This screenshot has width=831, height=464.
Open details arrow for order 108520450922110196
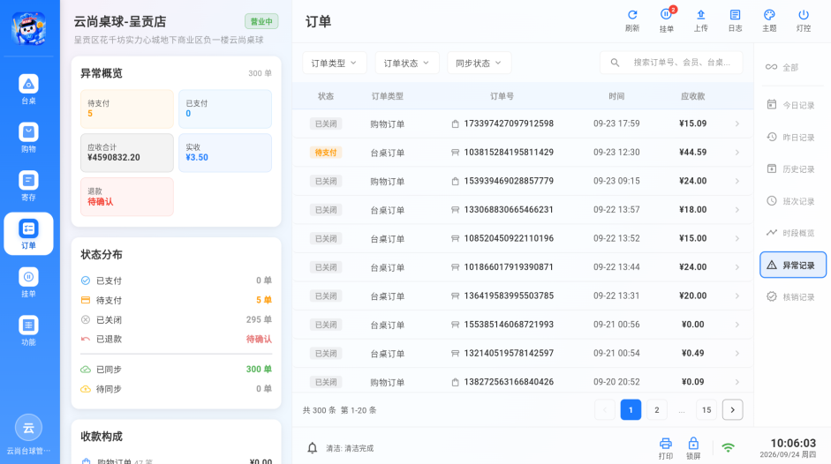coord(737,238)
